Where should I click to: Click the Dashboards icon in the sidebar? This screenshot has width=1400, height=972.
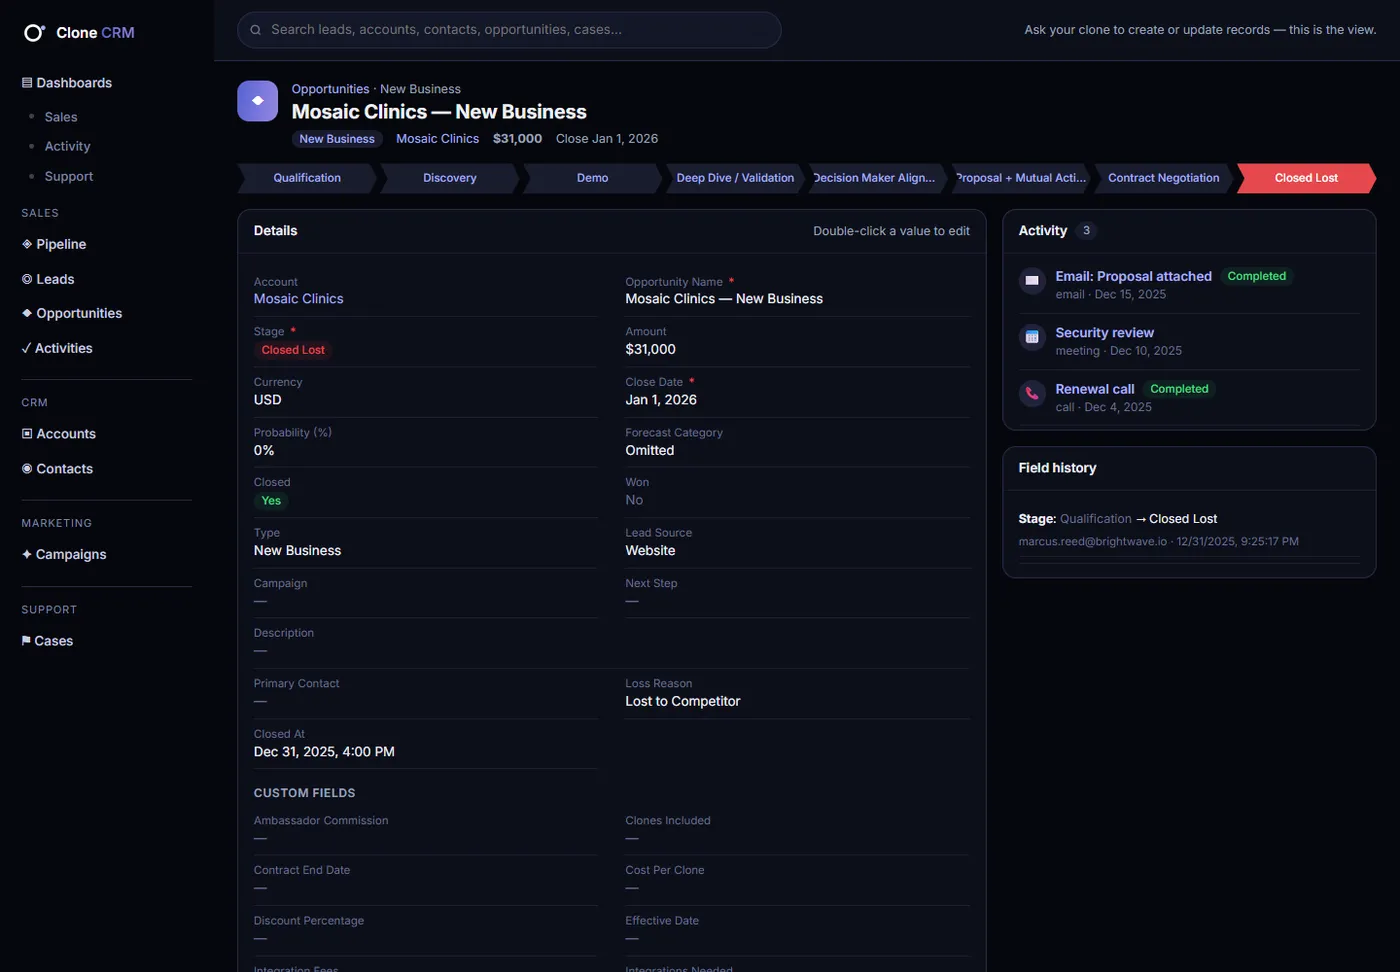(27, 83)
